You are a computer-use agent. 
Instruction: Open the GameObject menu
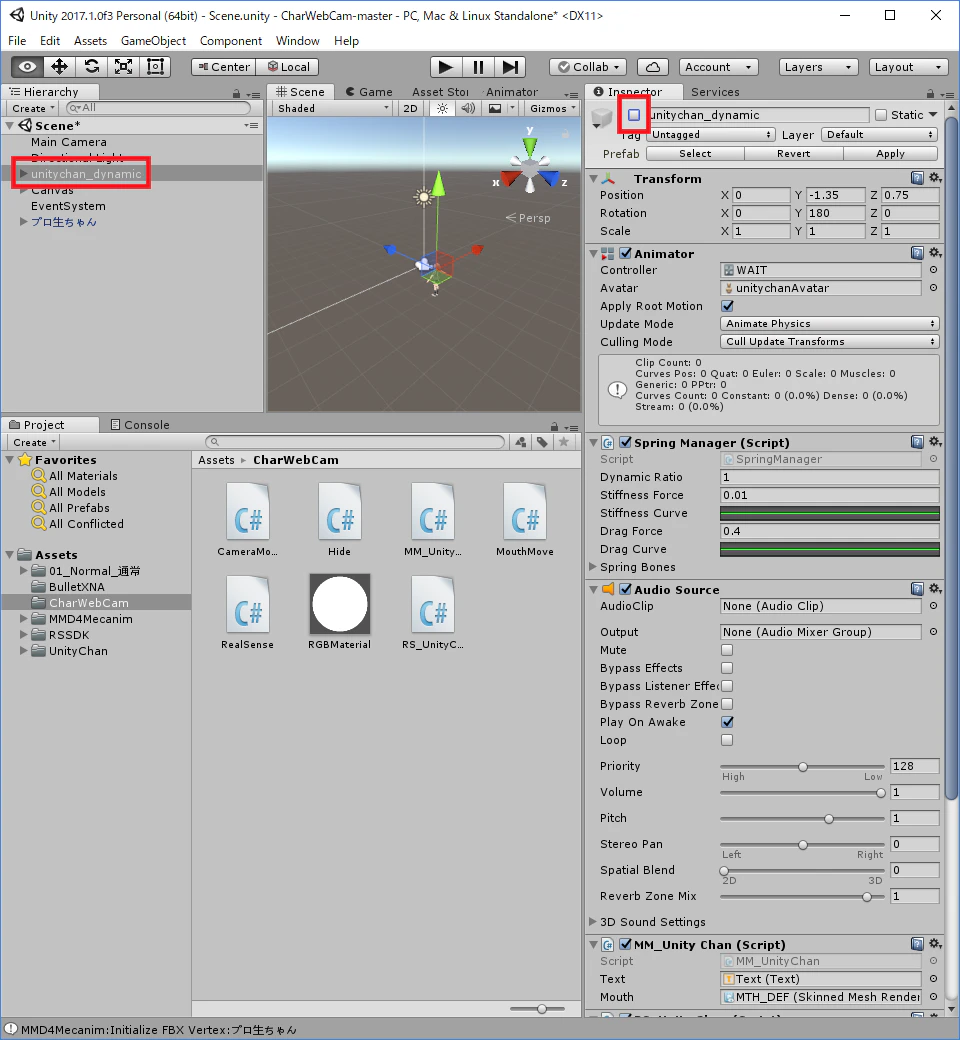(153, 40)
